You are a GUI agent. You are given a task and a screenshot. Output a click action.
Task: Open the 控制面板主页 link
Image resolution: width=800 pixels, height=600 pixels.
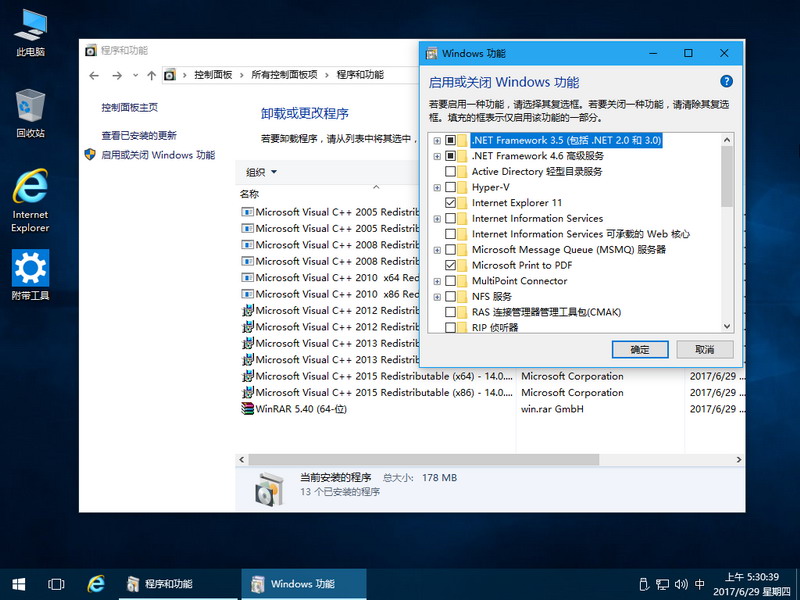click(x=130, y=107)
